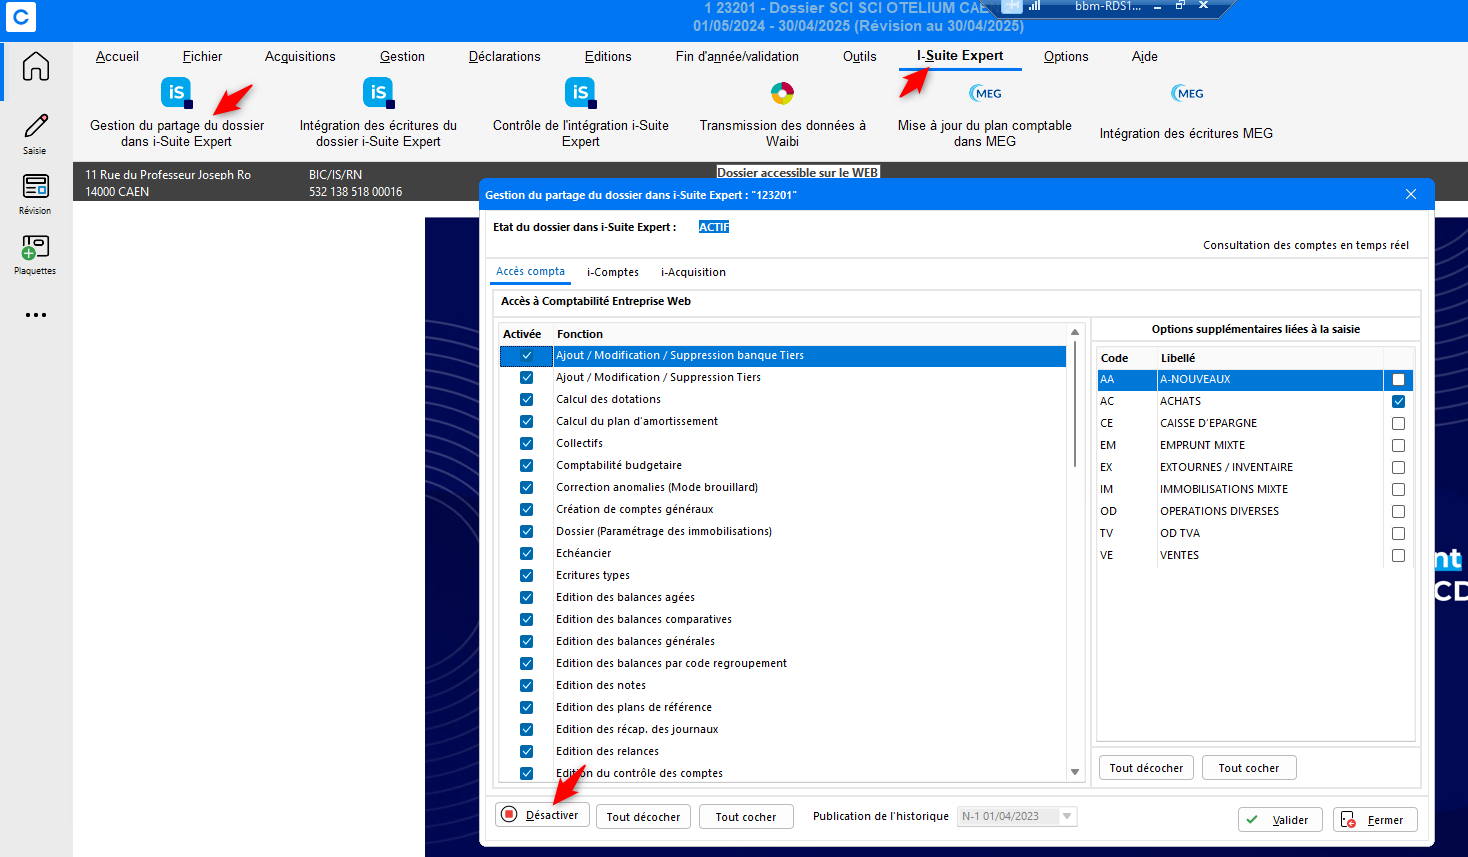Click the function list scroll down arrow
1468x857 pixels.
1075,772
